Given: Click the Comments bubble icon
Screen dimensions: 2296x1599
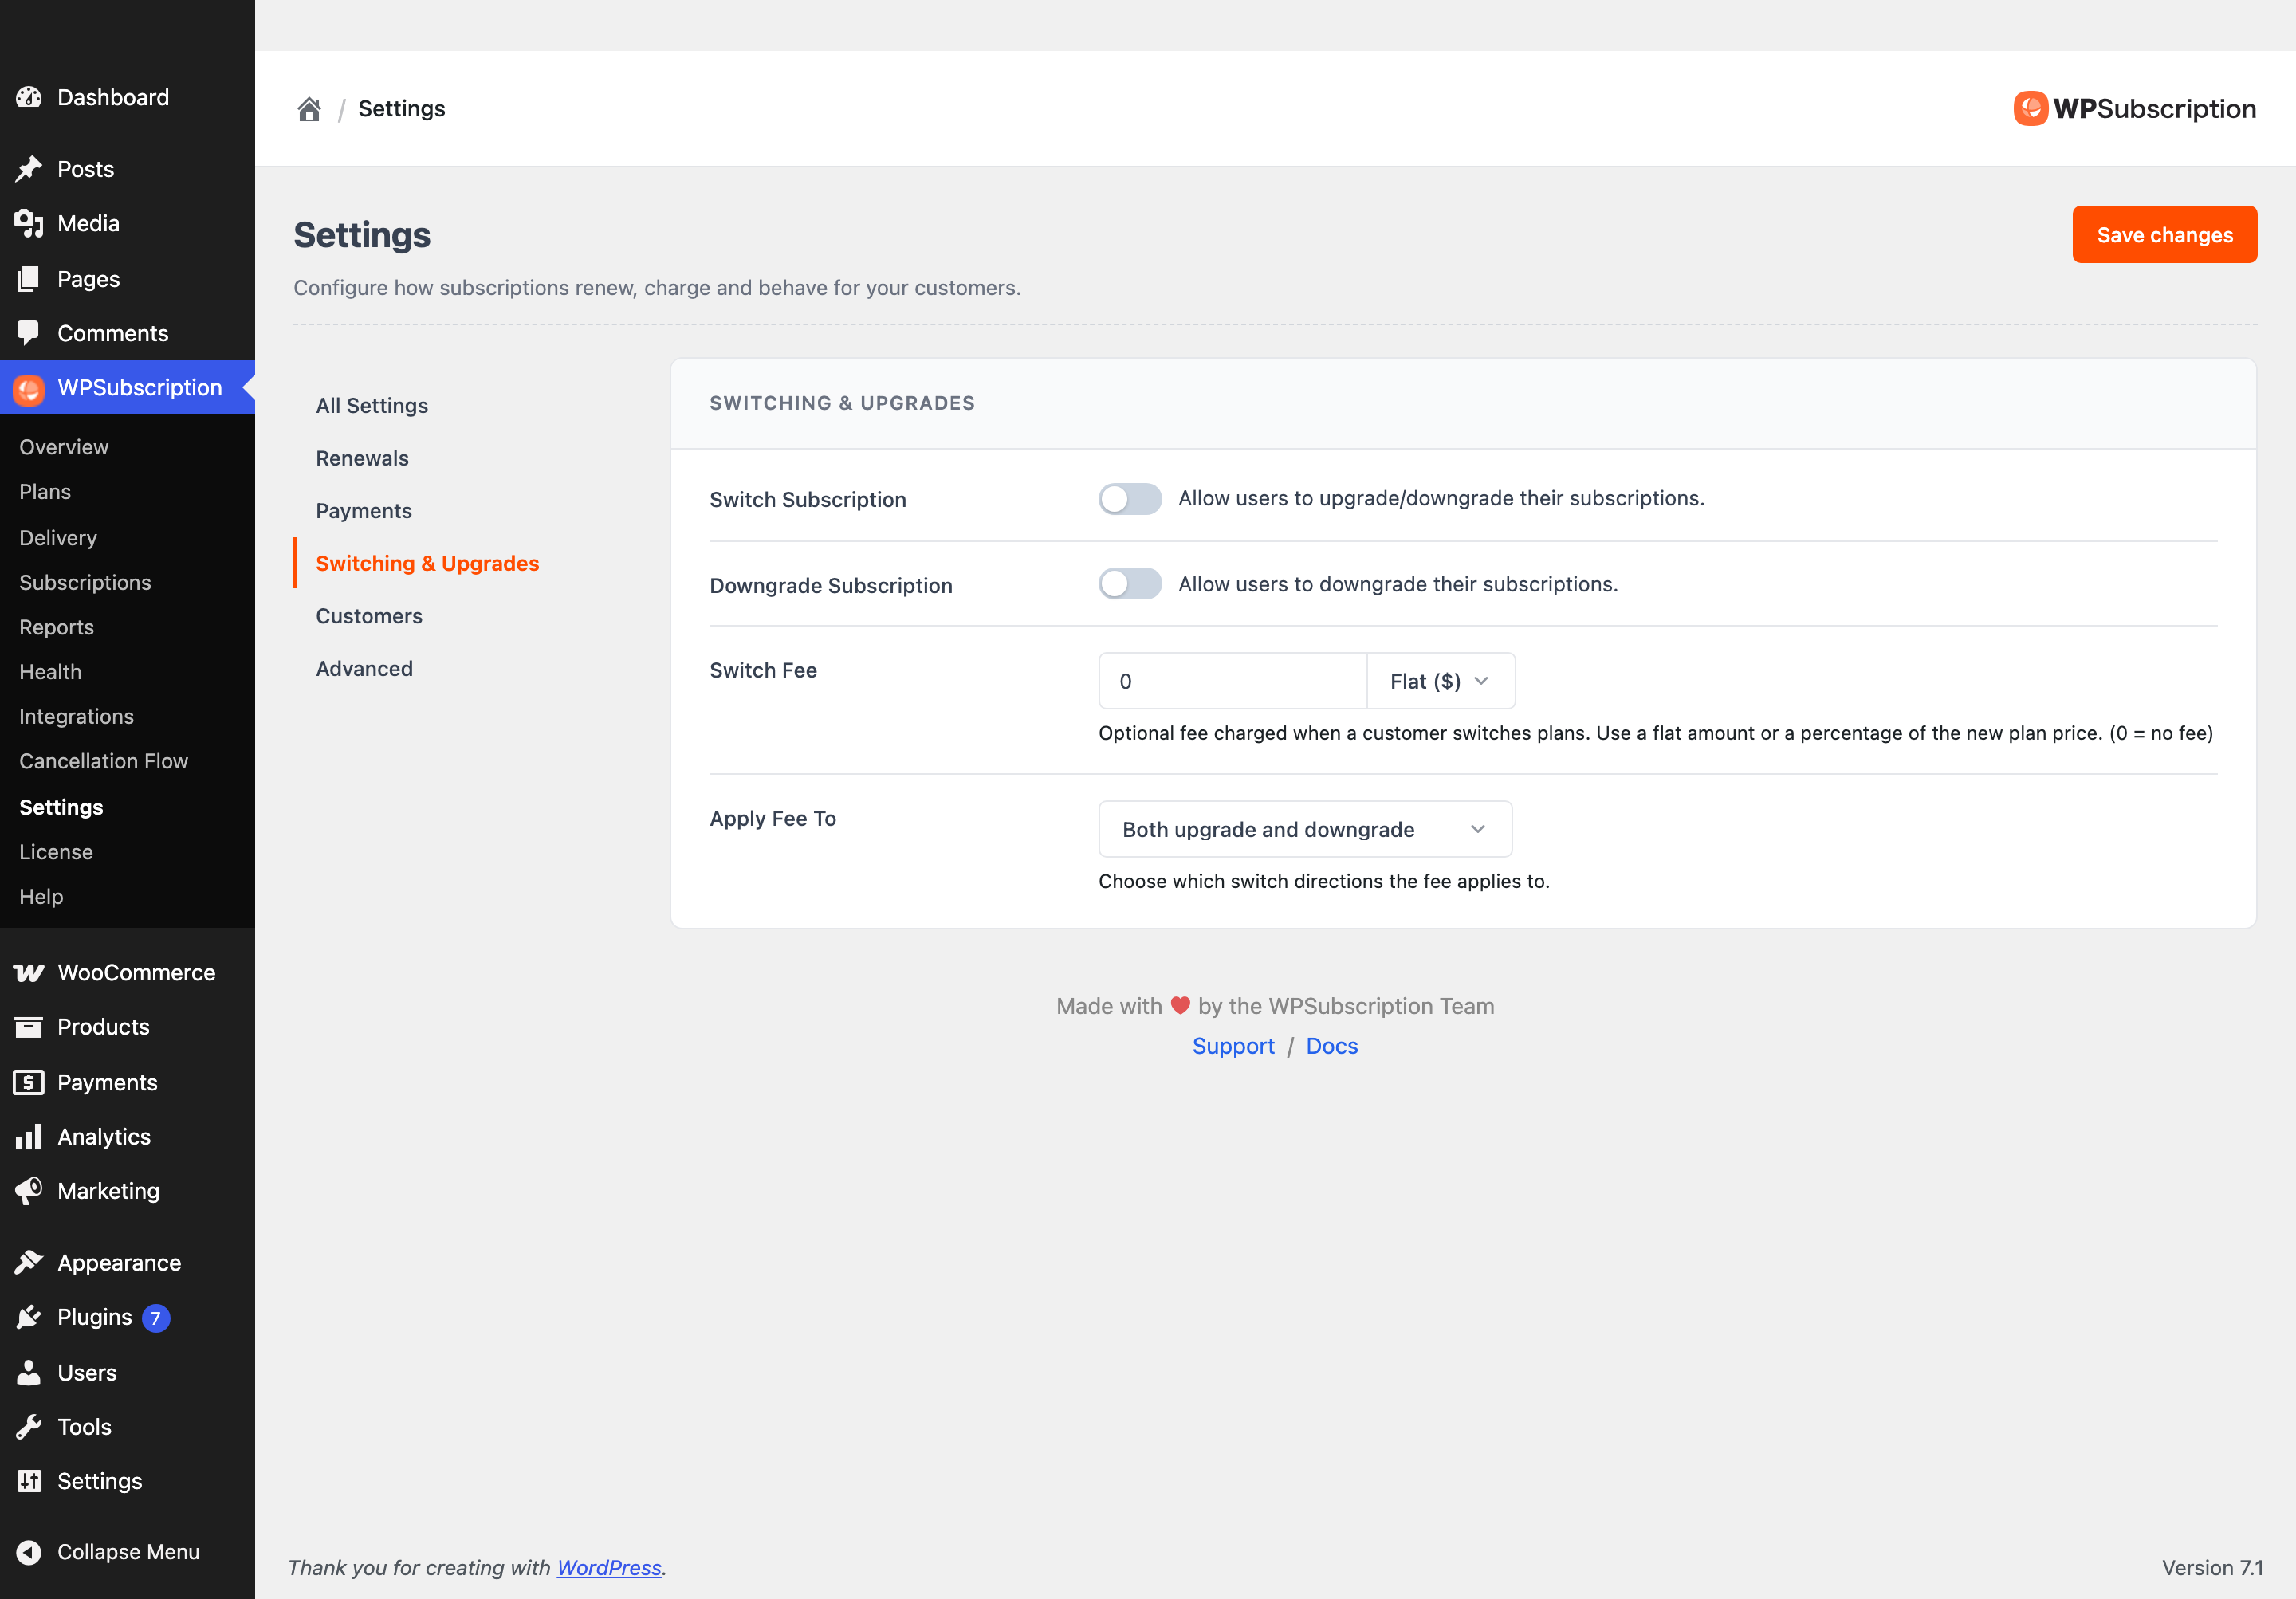Looking at the screenshot, I should tap(29, 333).
